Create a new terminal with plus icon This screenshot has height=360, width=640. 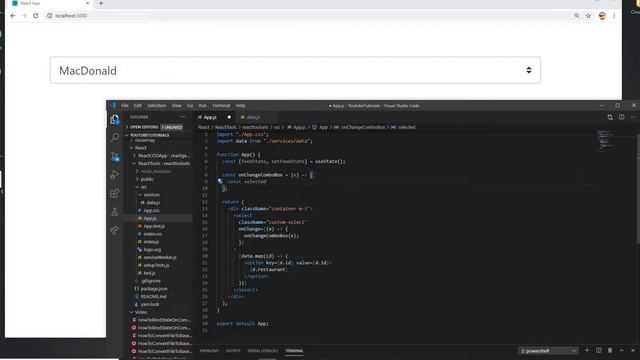click(587, 350)
